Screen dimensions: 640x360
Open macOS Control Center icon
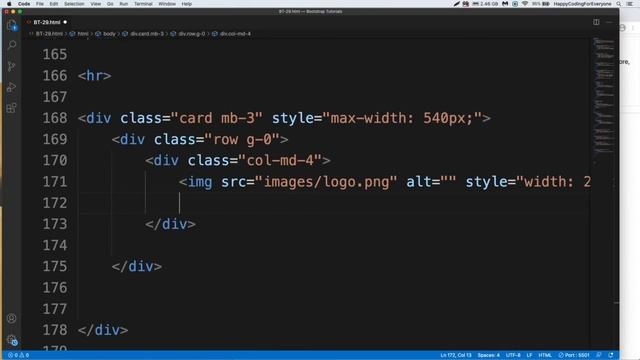pos(629,4)
